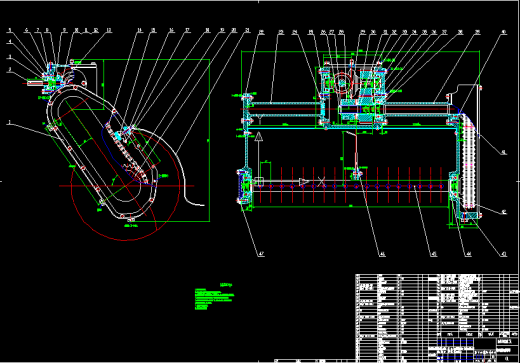This screenshot has width=520, height=363.
Task: Select part callout number 16
Action: [x=171, y=30]
